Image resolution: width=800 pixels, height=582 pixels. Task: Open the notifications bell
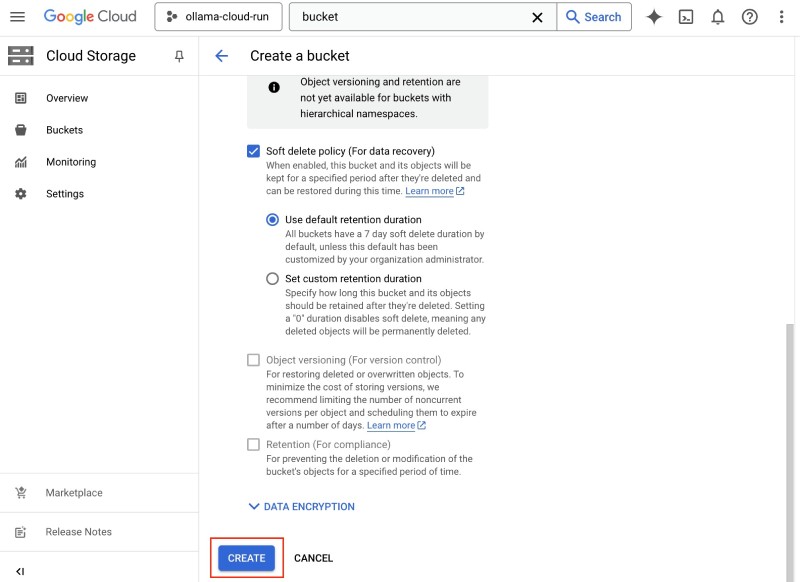(x=718, y=17)
